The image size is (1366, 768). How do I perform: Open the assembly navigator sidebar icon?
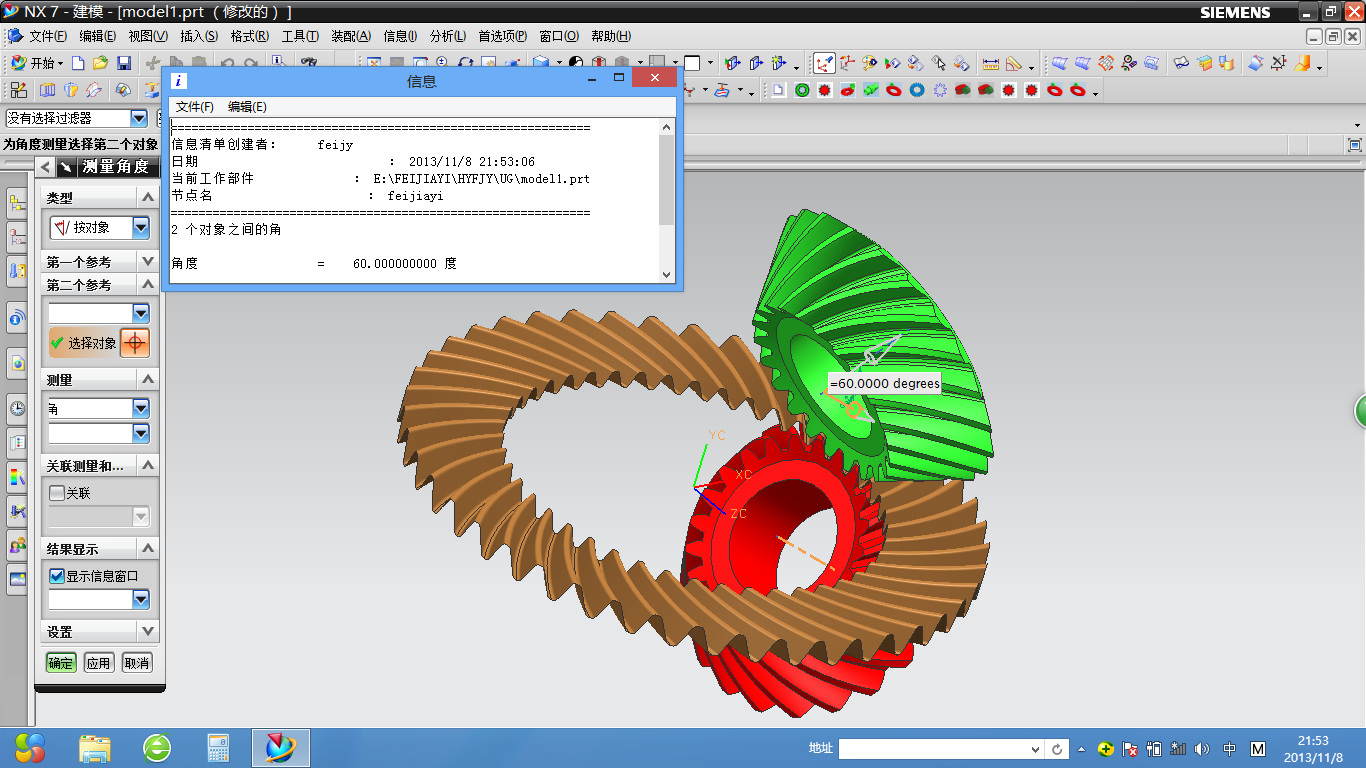(x=17, y=205)
